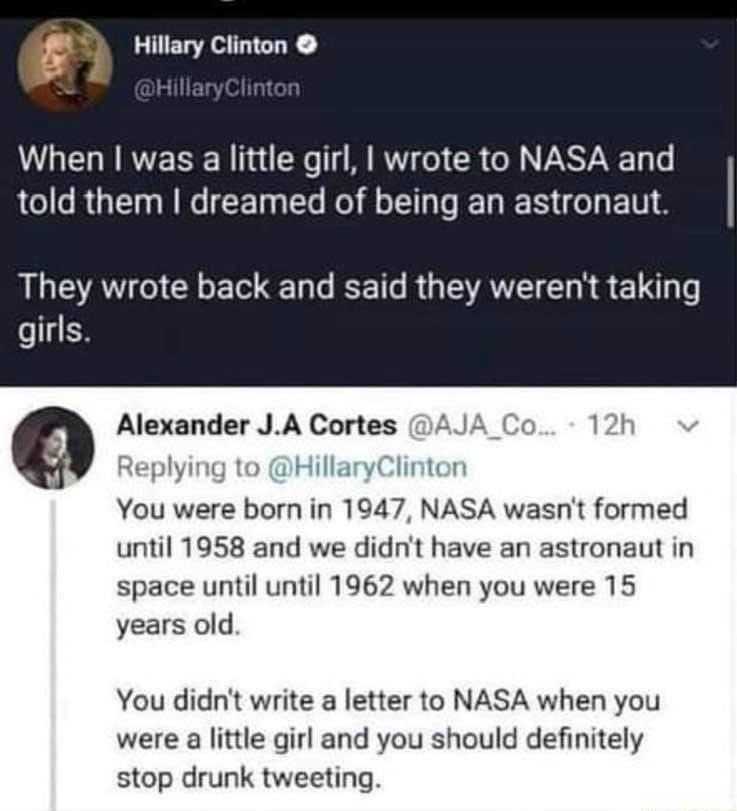The height and width of the screenshot is (811, 737).
Task: Expand the chevron menu on Cortes's reply
Action: point(688,426)
